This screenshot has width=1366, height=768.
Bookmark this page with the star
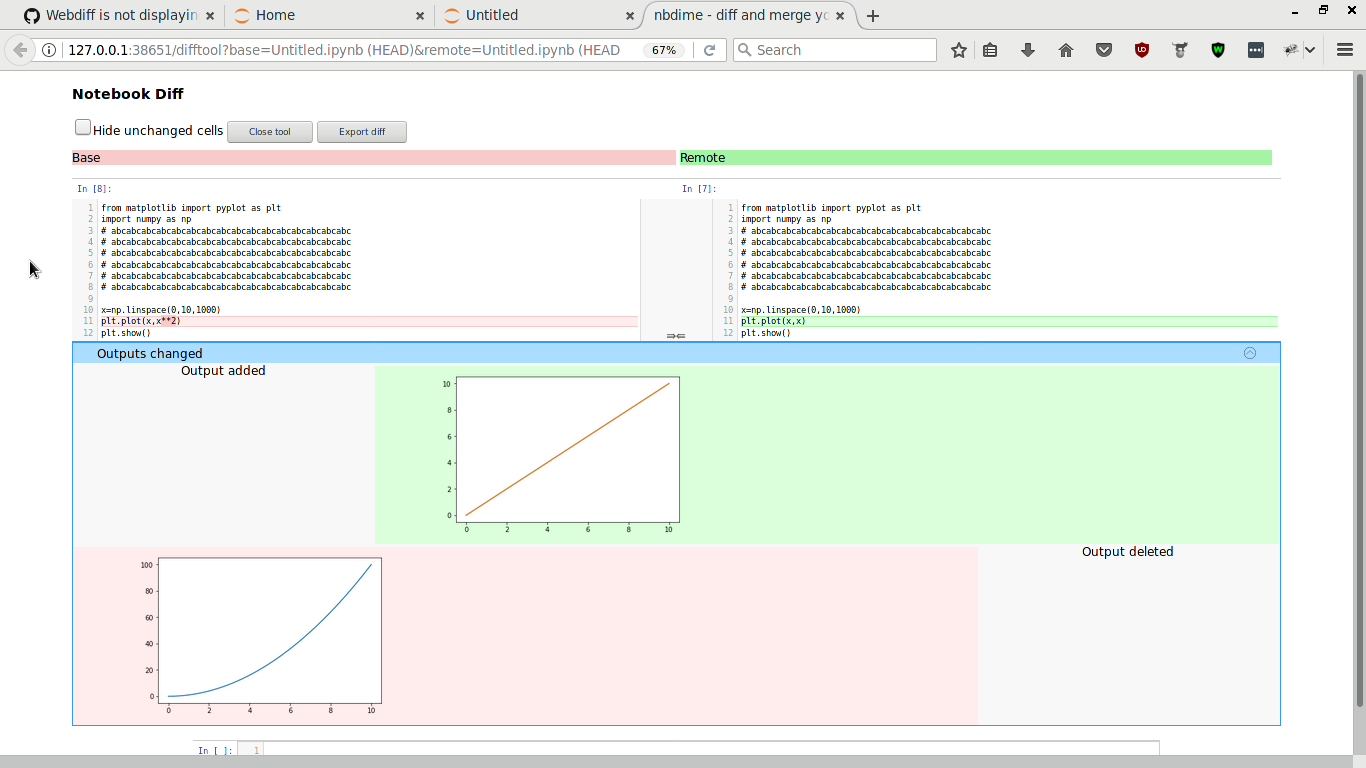[x=958, y=49]
